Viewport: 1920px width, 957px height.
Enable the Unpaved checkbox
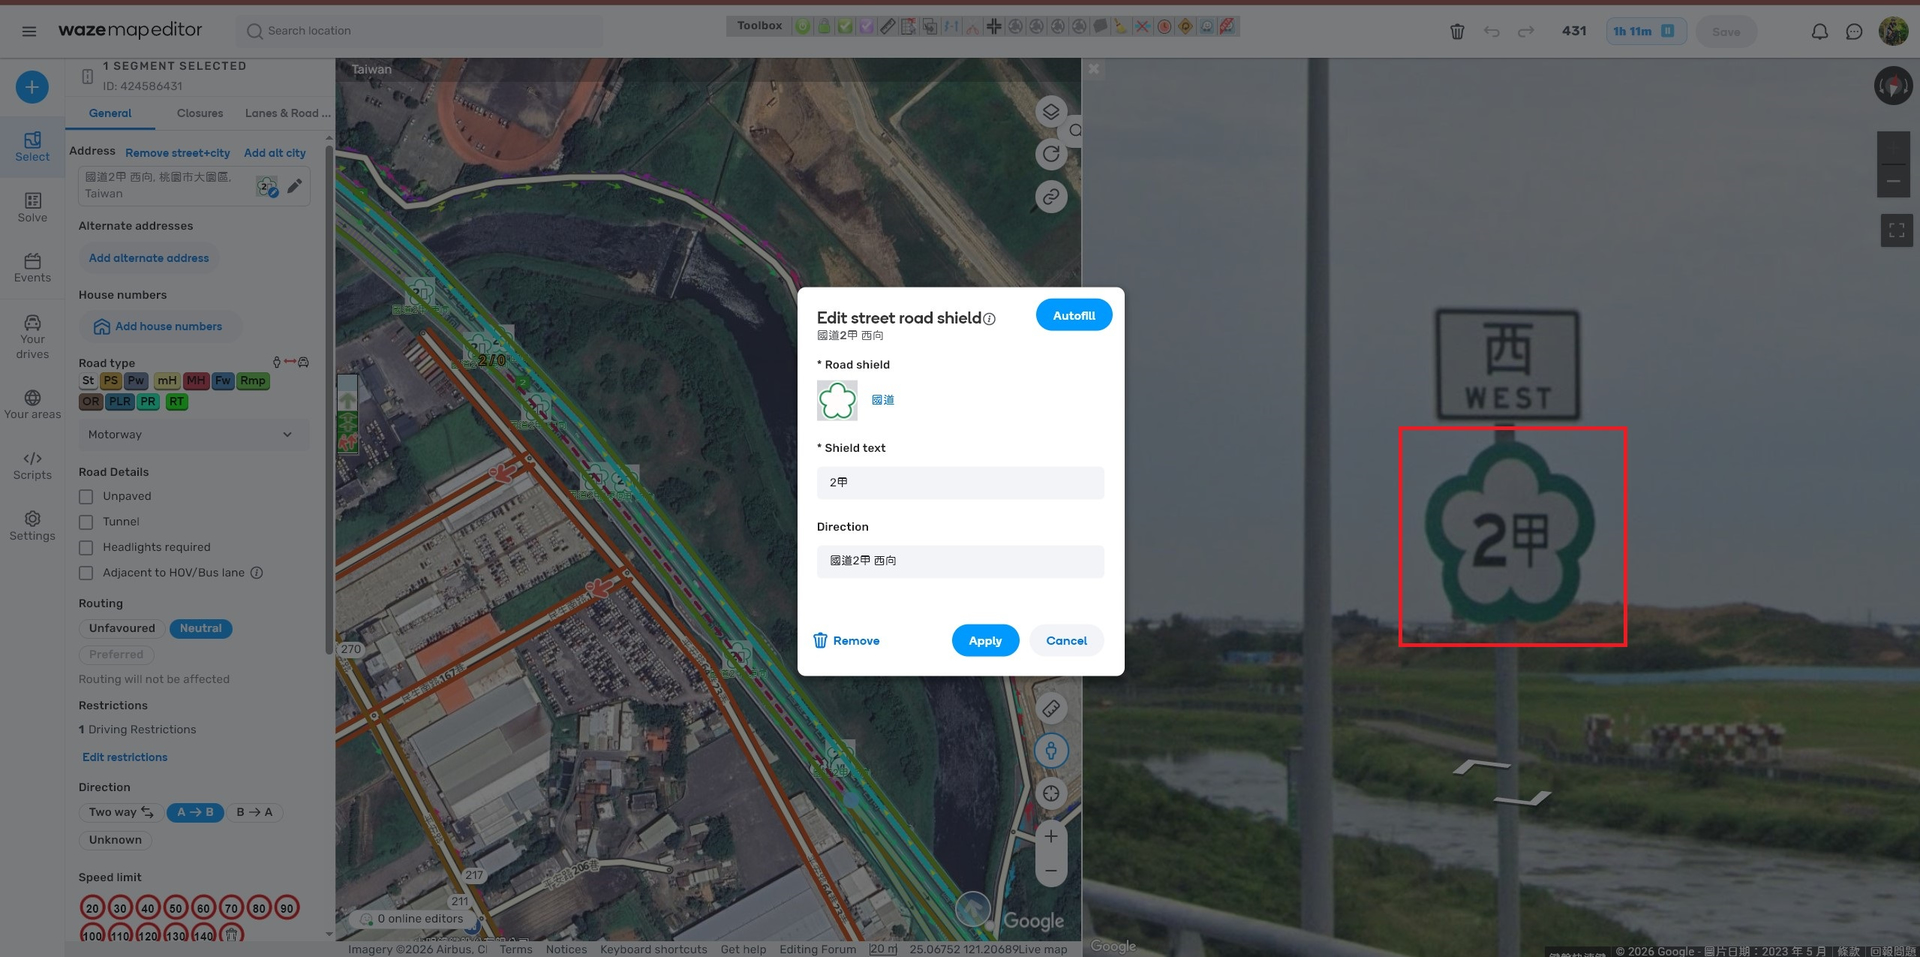[x=86, y=497]
